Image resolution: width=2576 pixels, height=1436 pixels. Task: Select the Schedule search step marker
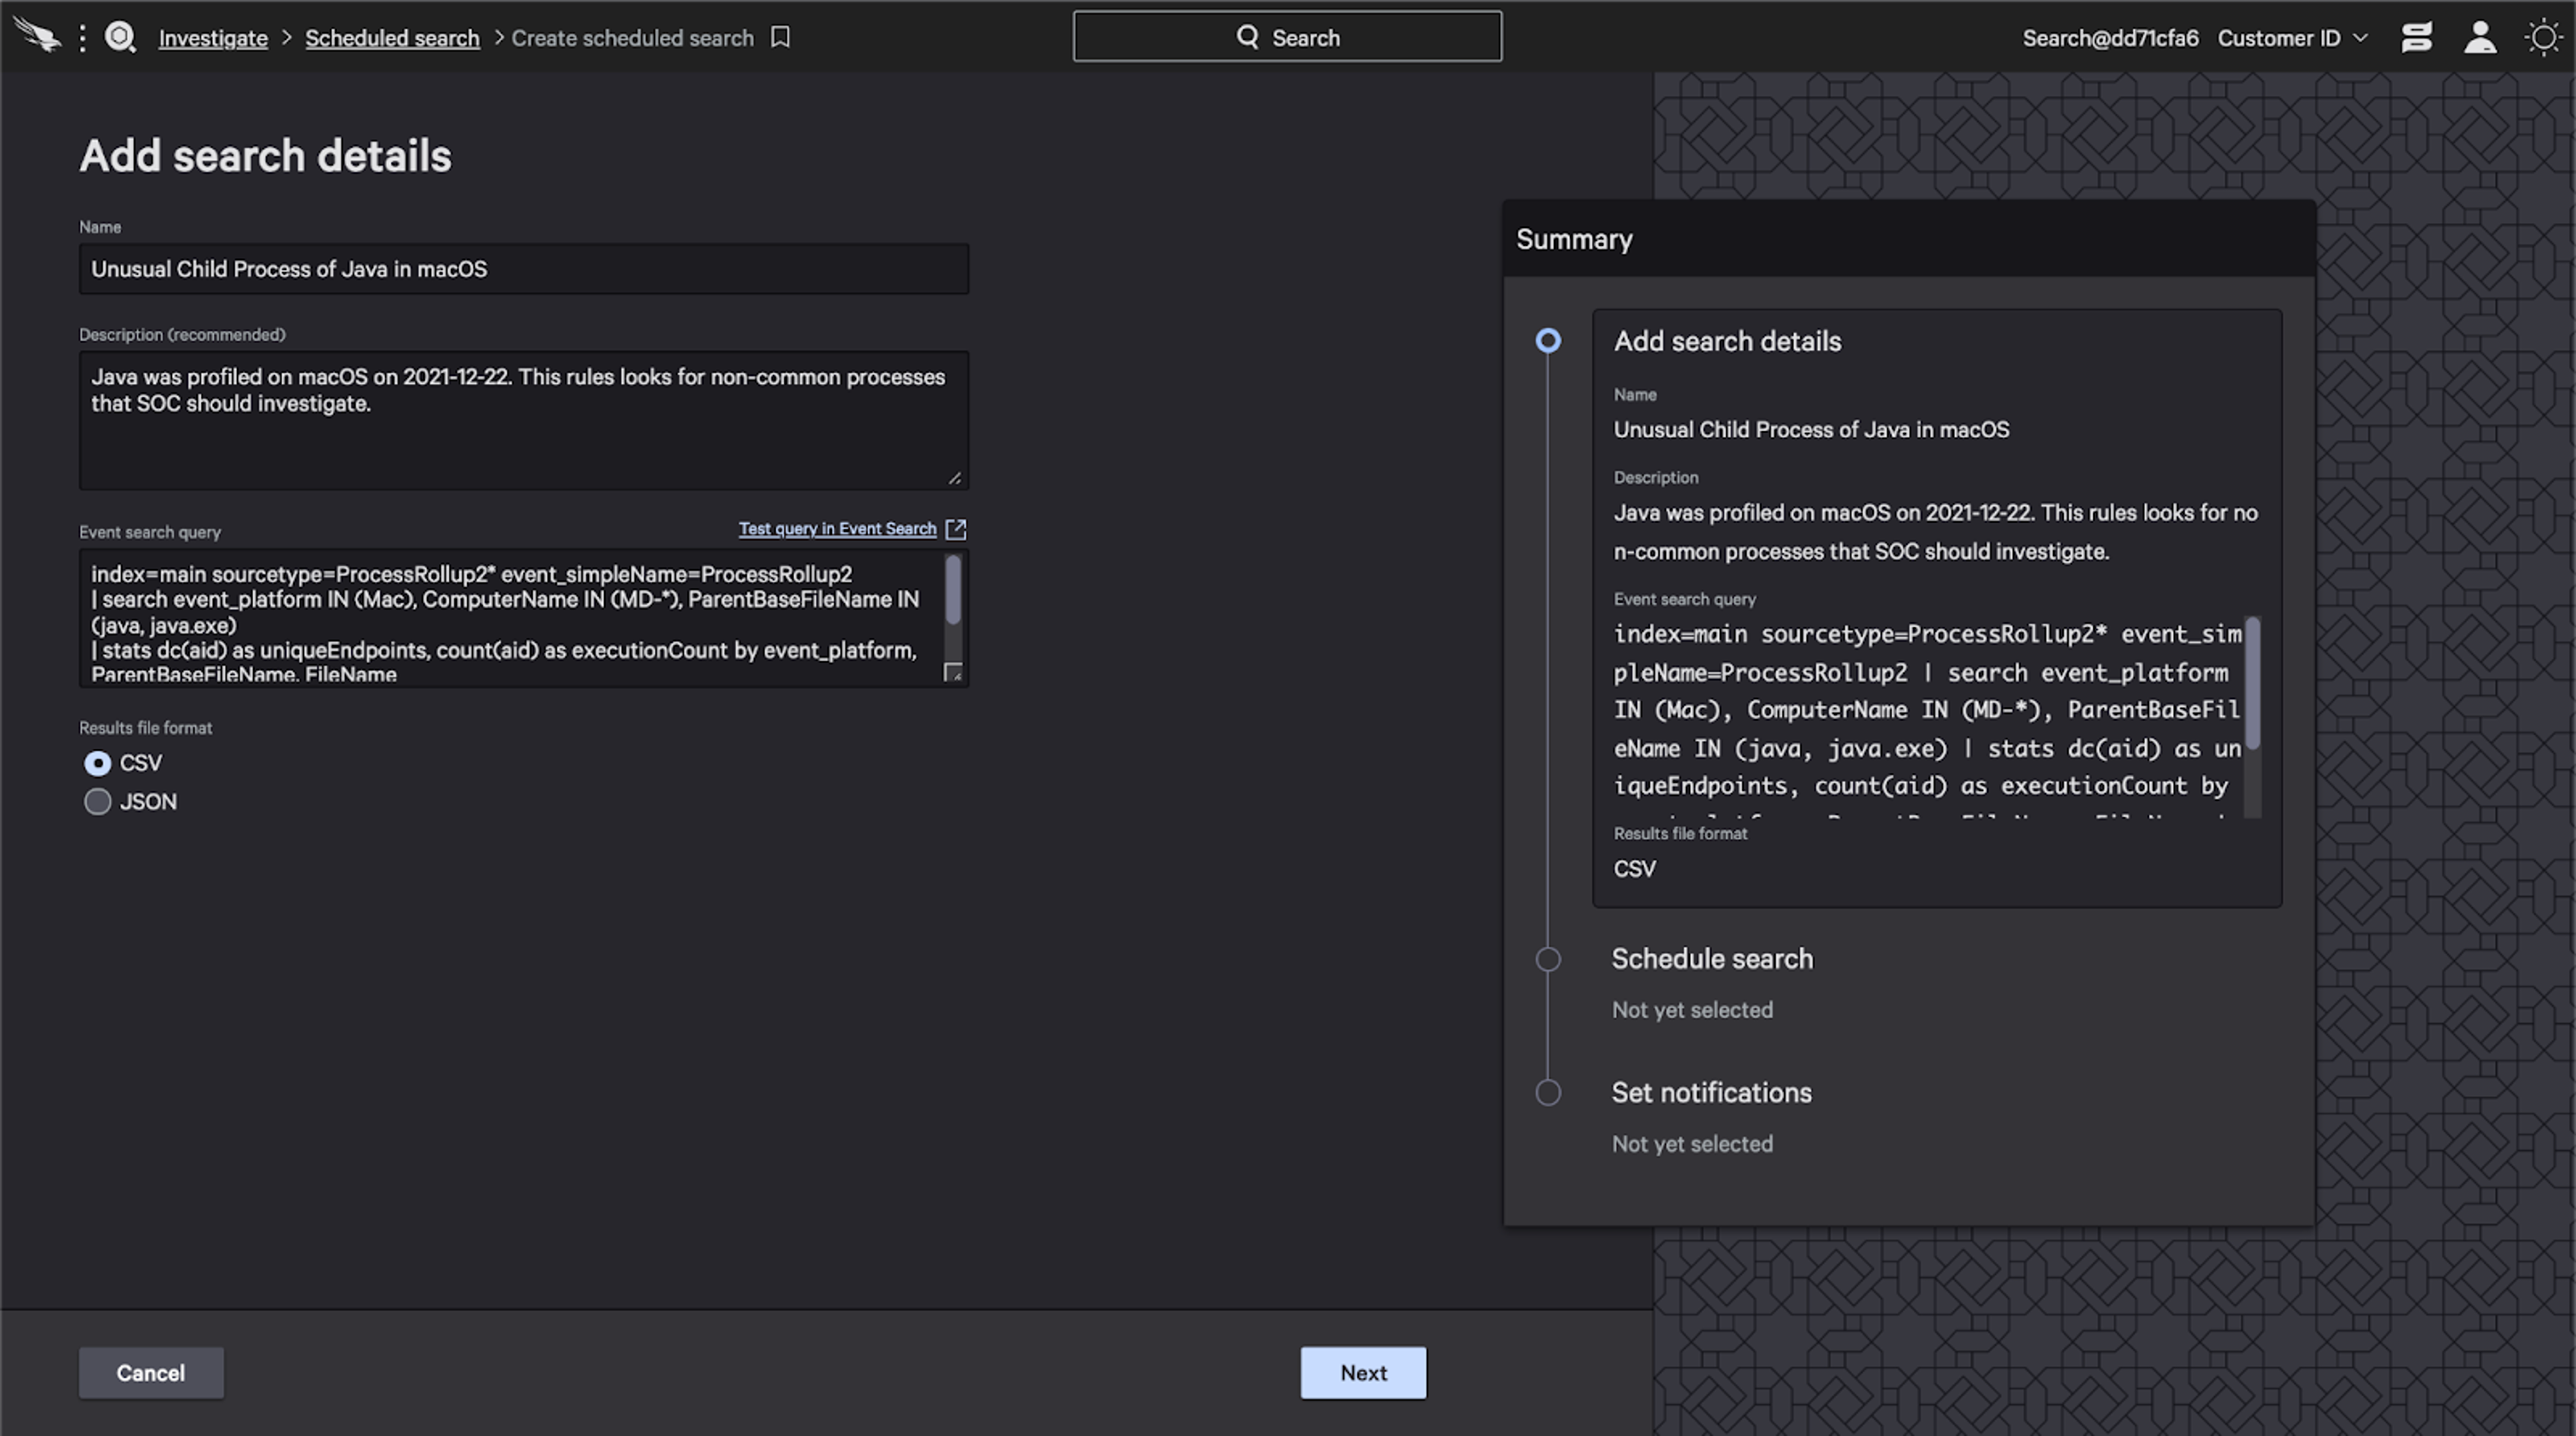point(1548,960)
